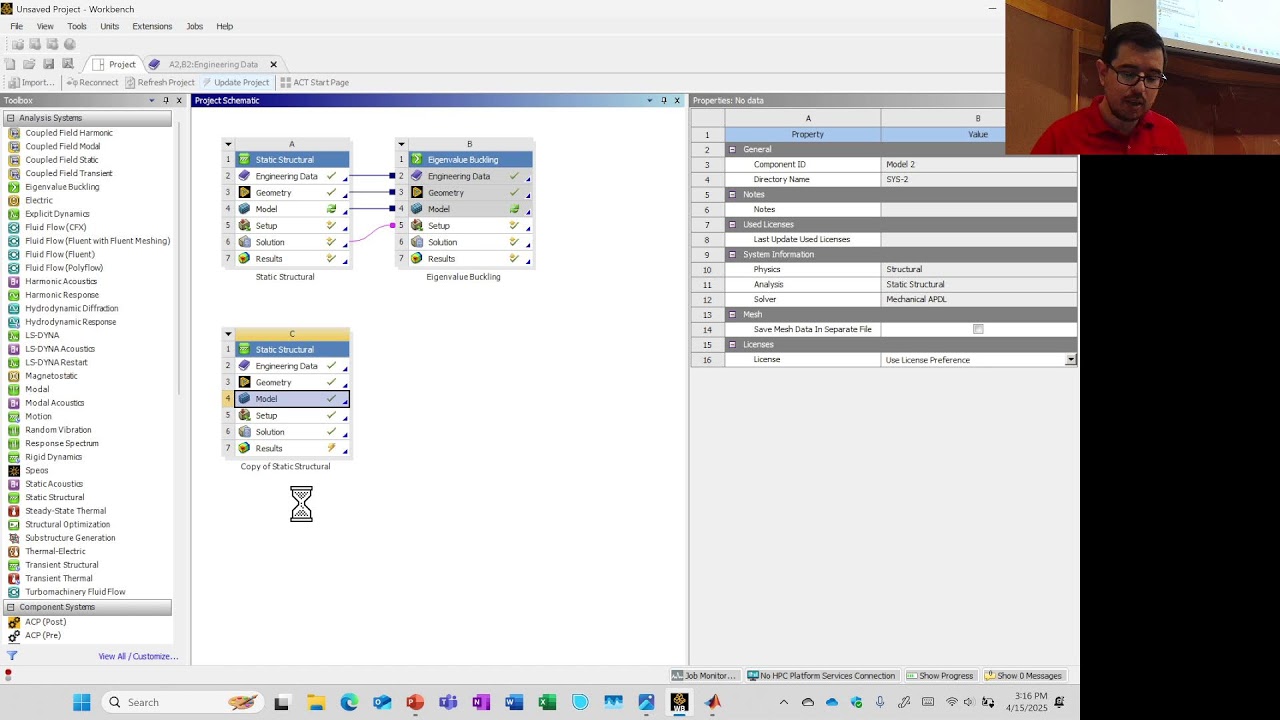This screenshot has width=1280, height=720.
Task: Select Setup cell in system A
Action: (x=292, y=226)
